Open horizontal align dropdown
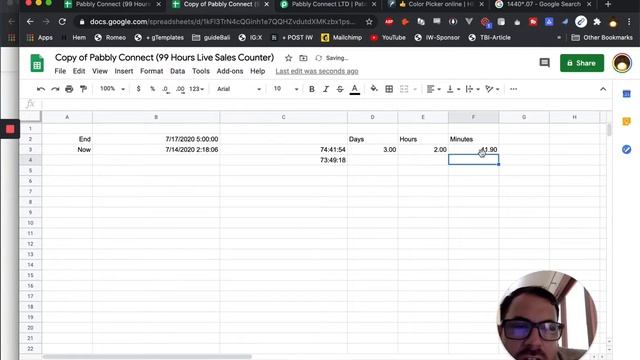640x360 pixels. coord(433,89)
